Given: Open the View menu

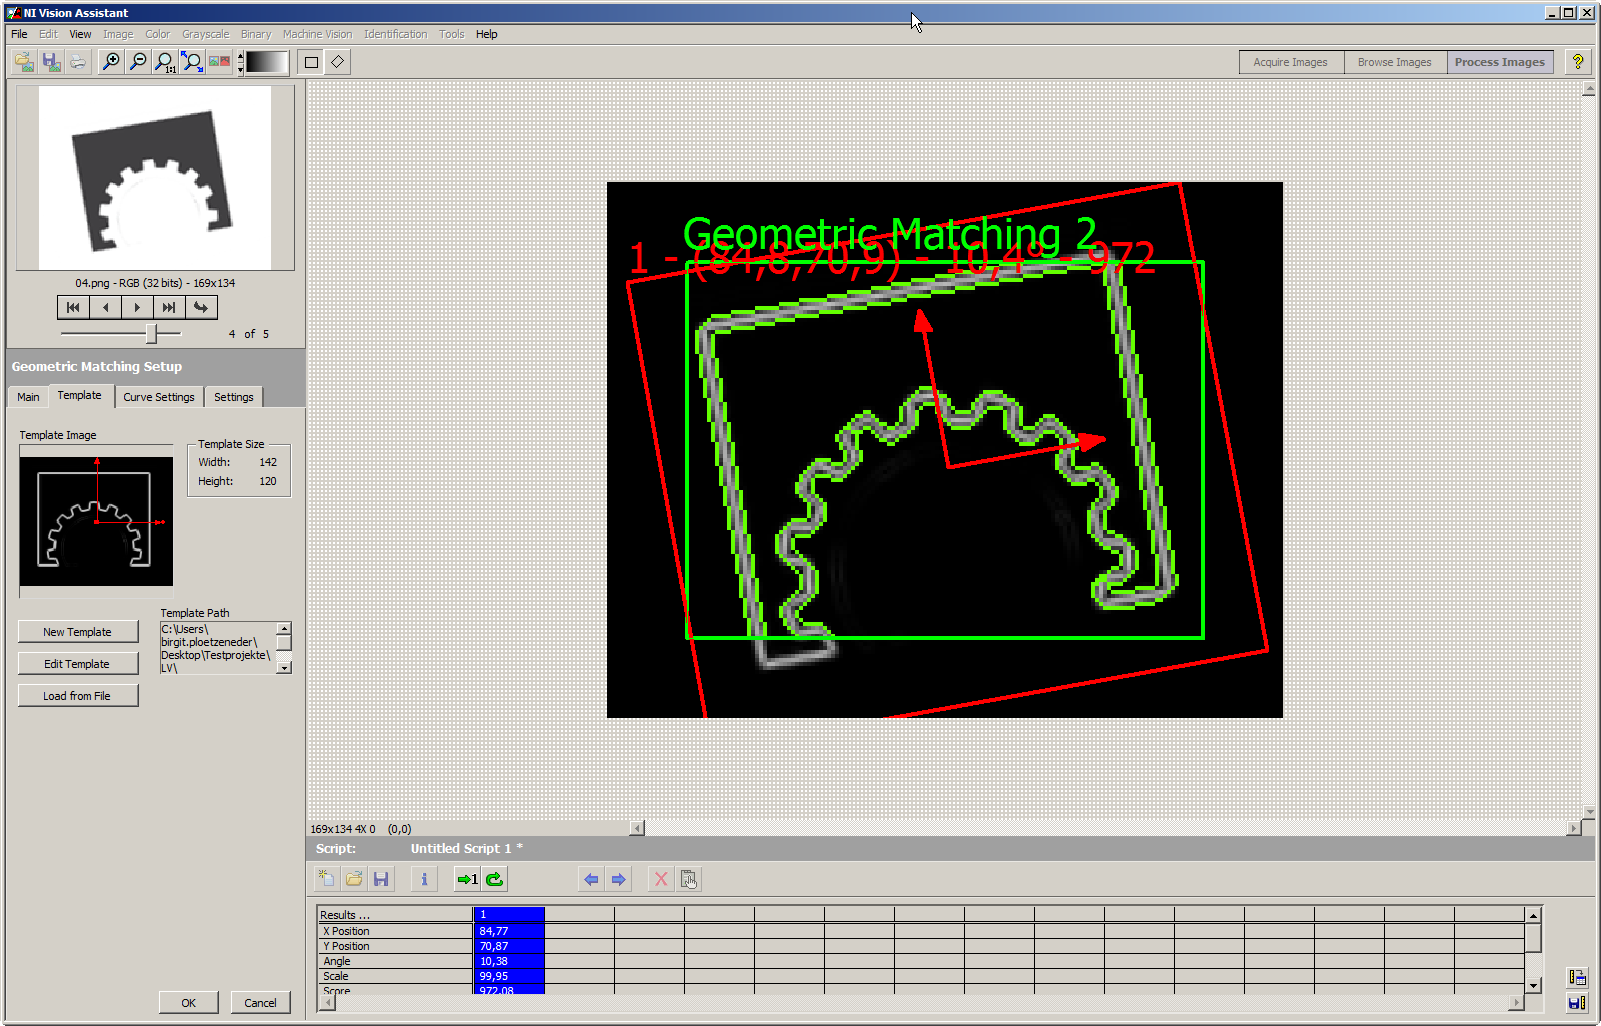Looking at the screenshot, I should click(80, 34).
